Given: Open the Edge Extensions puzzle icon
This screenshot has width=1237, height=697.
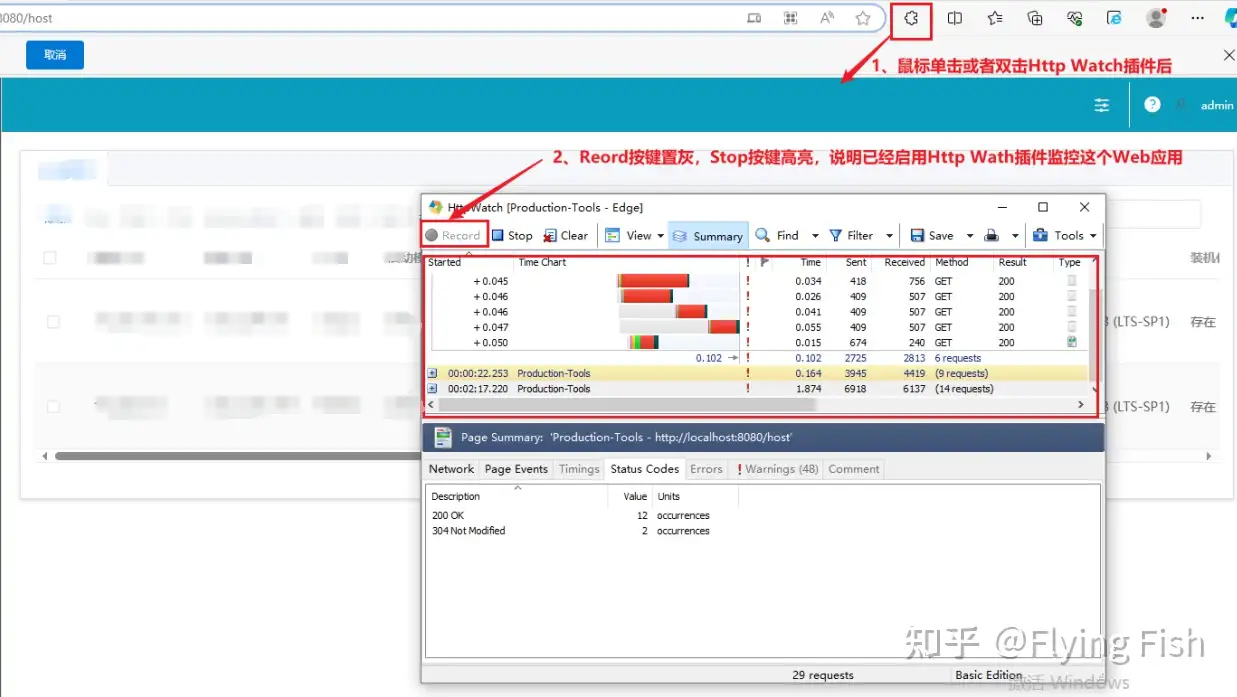Looking at the screenshot, I should (911, 18).
